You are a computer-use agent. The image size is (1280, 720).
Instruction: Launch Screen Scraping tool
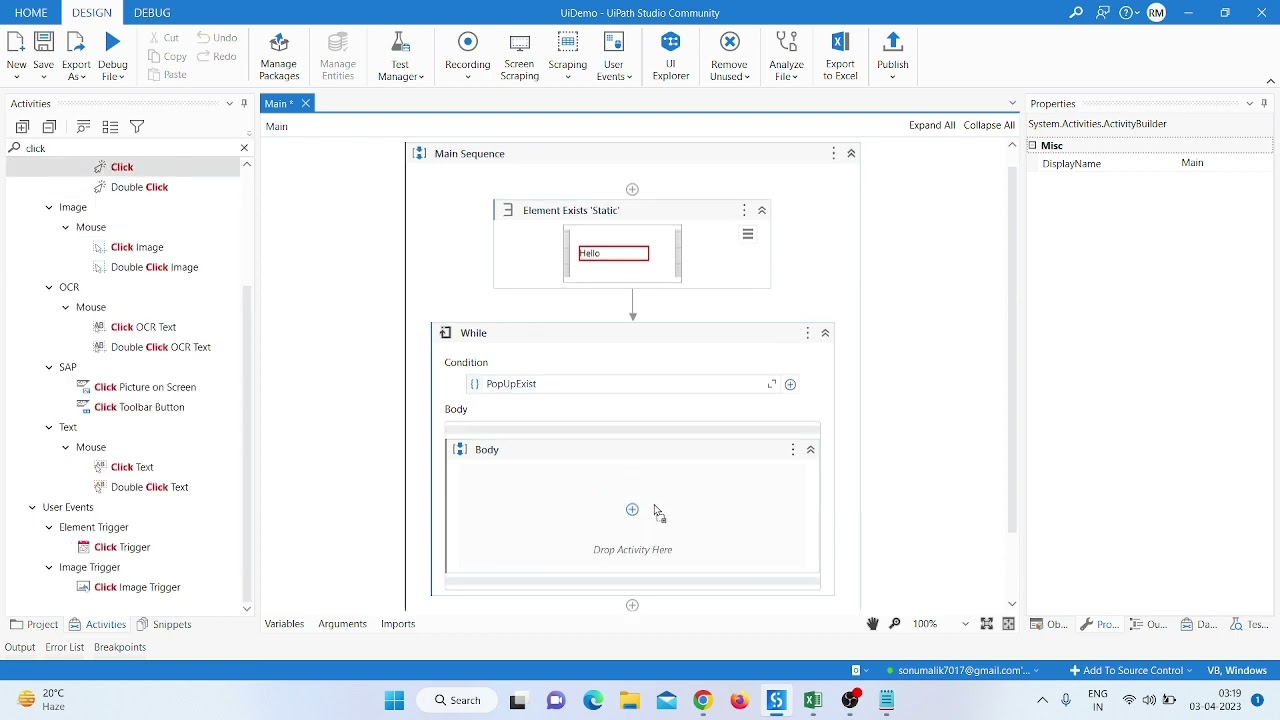point(520,55)
